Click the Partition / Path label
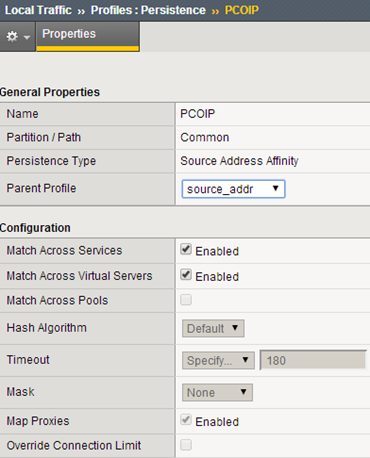The image size is (370, 458). (44, 138)
